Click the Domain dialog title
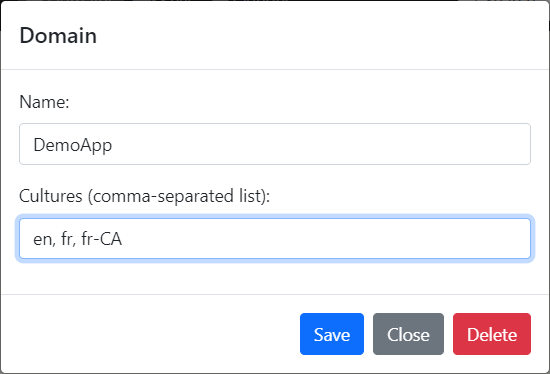Viewport: 550px width, 374px height. click(x=58, y=35)
